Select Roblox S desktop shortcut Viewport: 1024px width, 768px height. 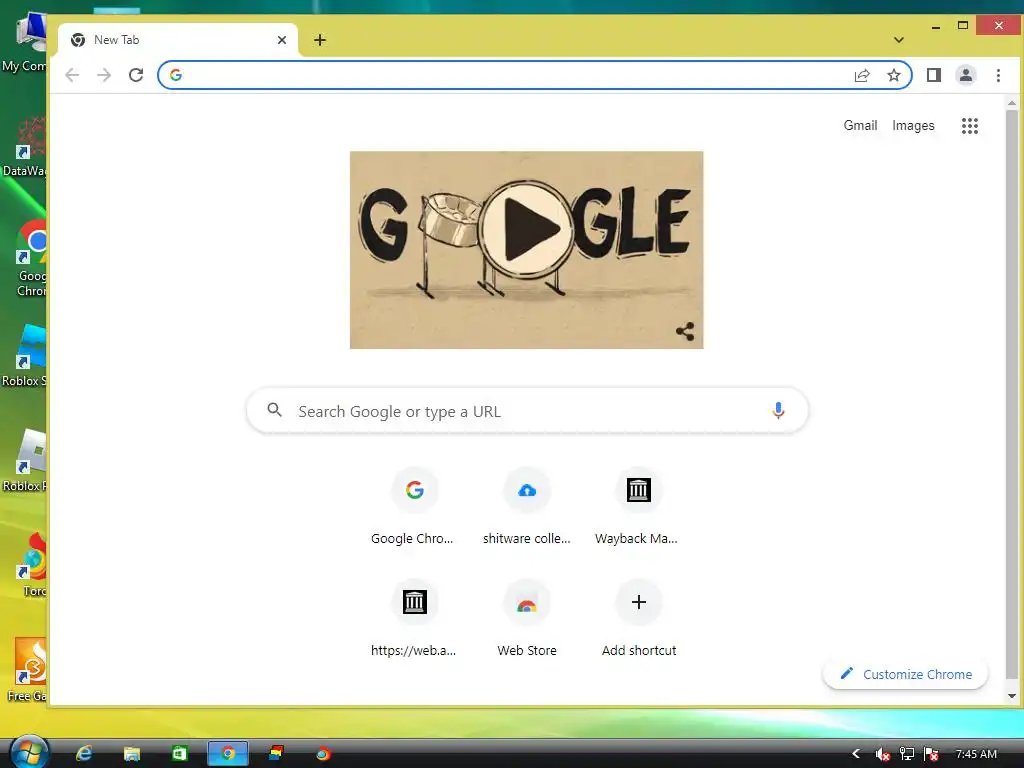(25, 356)
